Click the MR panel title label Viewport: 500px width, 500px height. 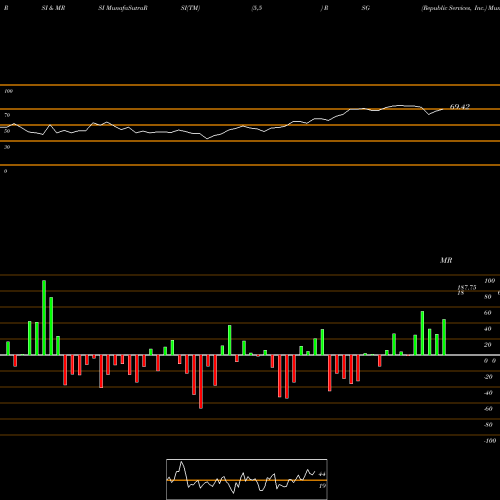click(446, 260)
